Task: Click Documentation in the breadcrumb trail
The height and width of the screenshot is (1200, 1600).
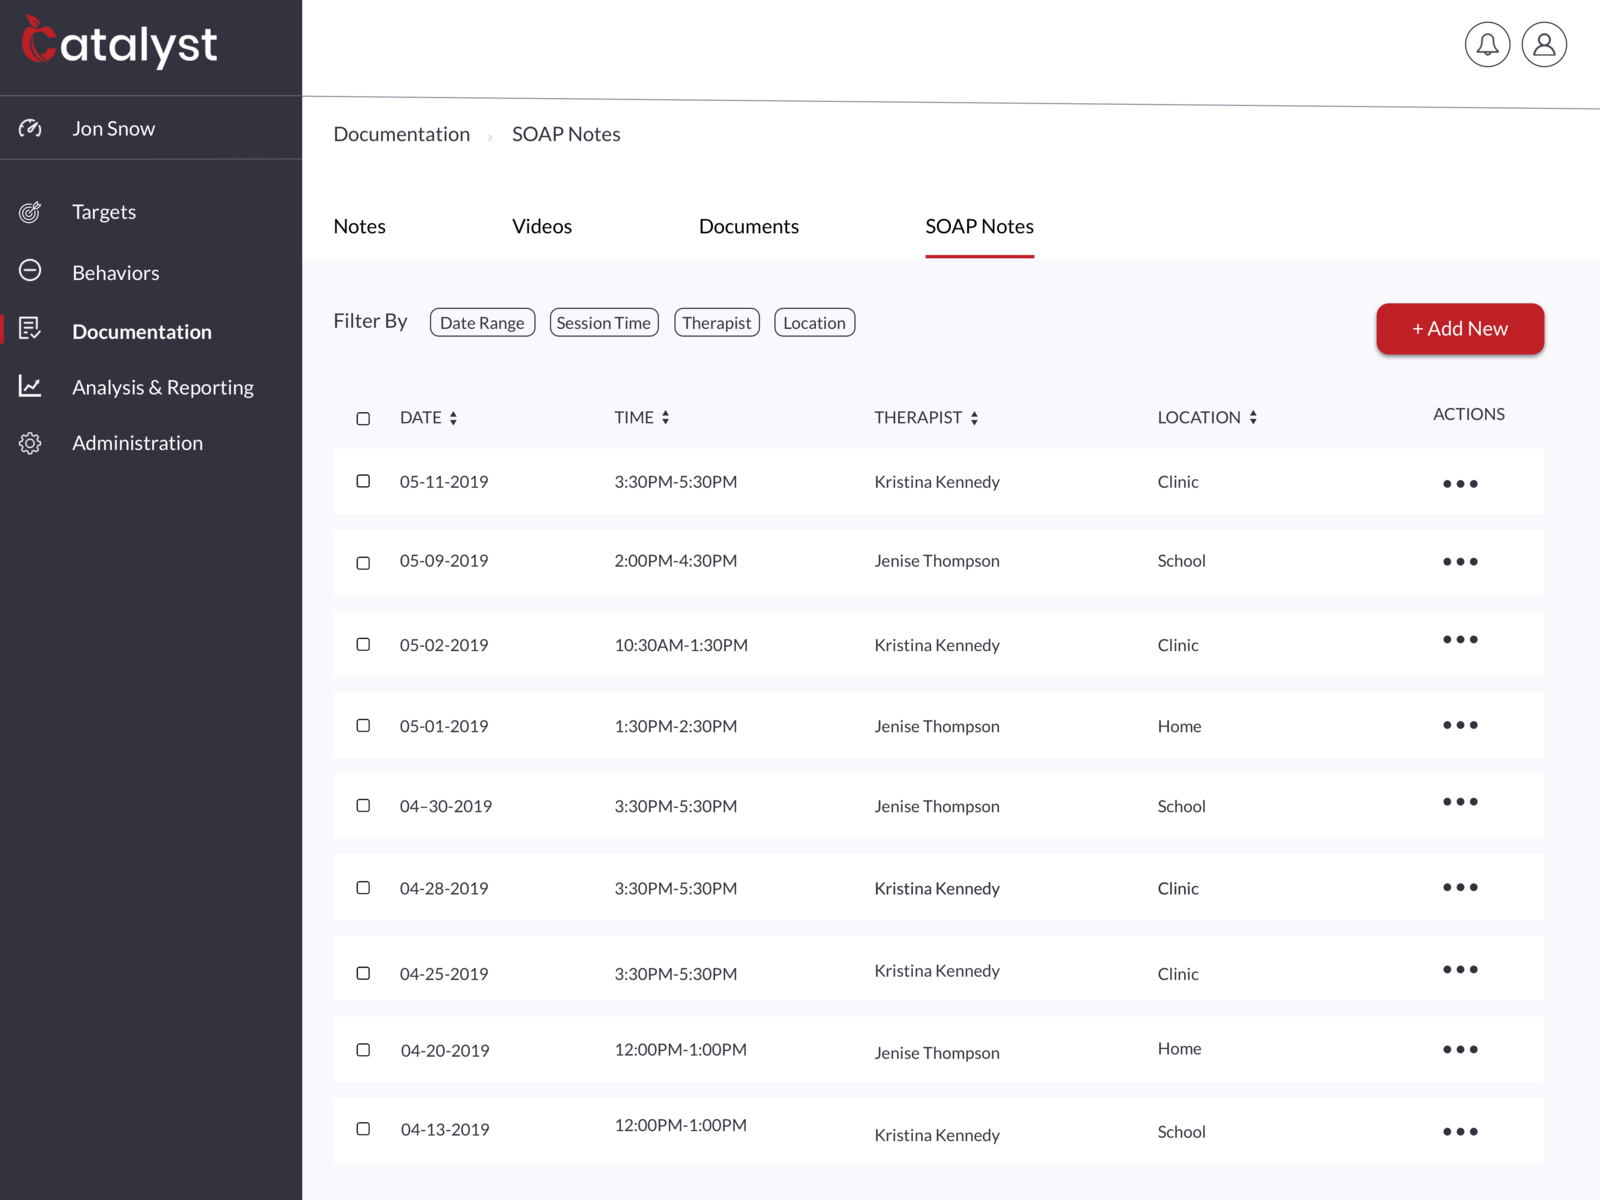Action: [x=401, y=133]
